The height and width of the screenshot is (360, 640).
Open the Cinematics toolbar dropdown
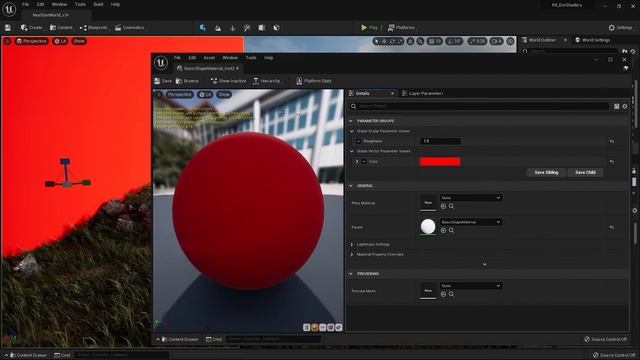tap(129, 28)
